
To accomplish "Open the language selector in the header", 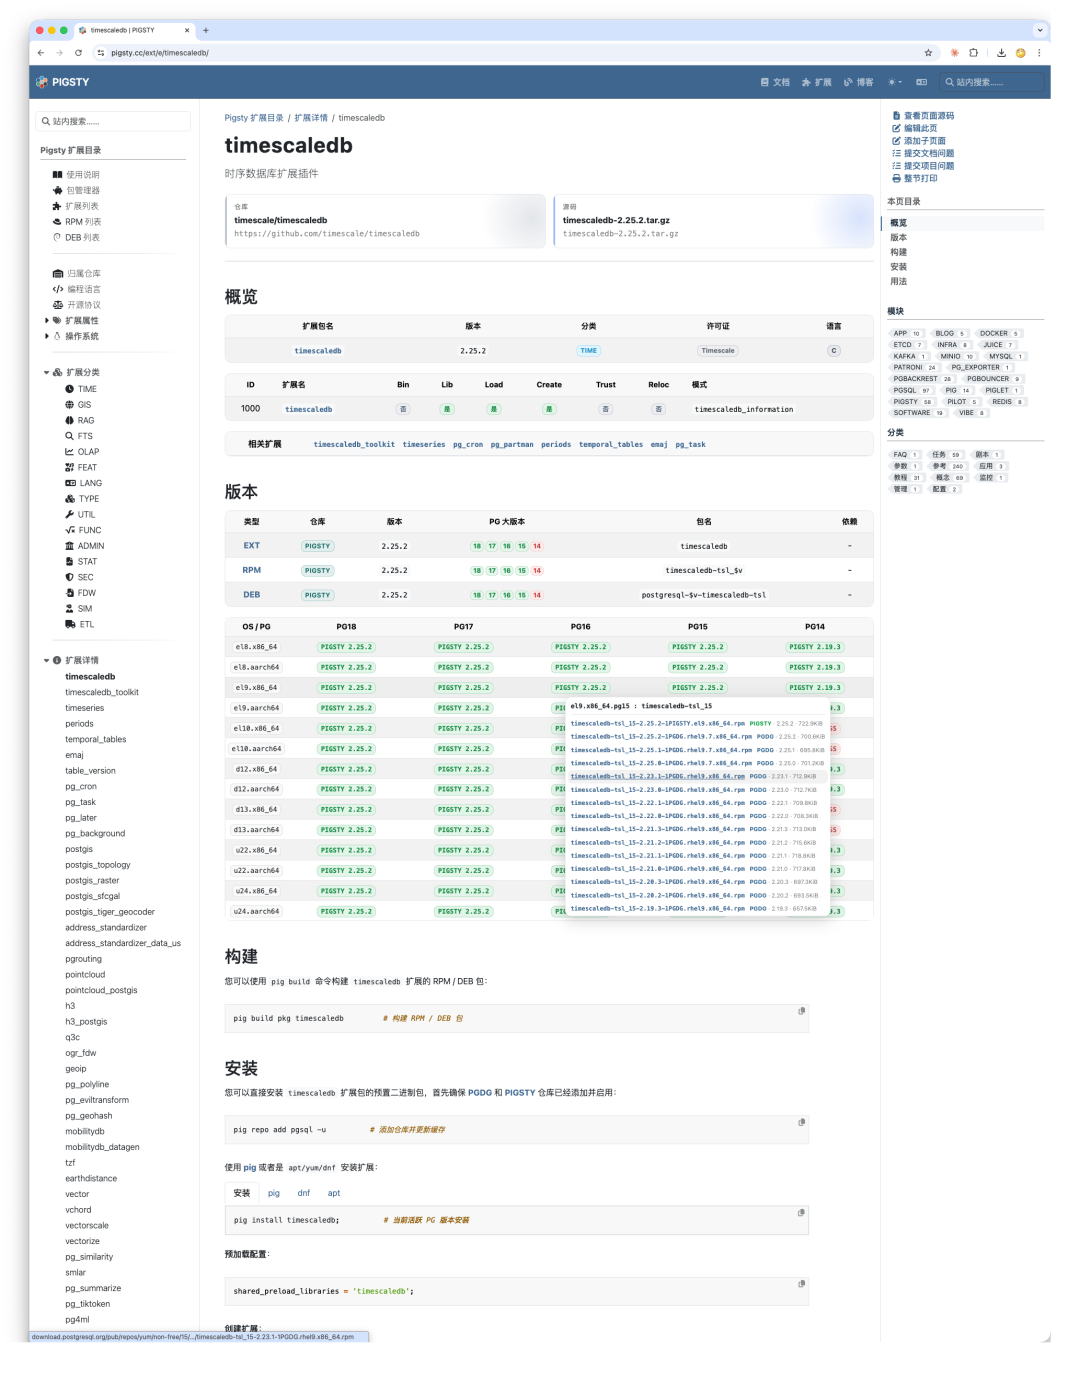I will tap(922, 82).
